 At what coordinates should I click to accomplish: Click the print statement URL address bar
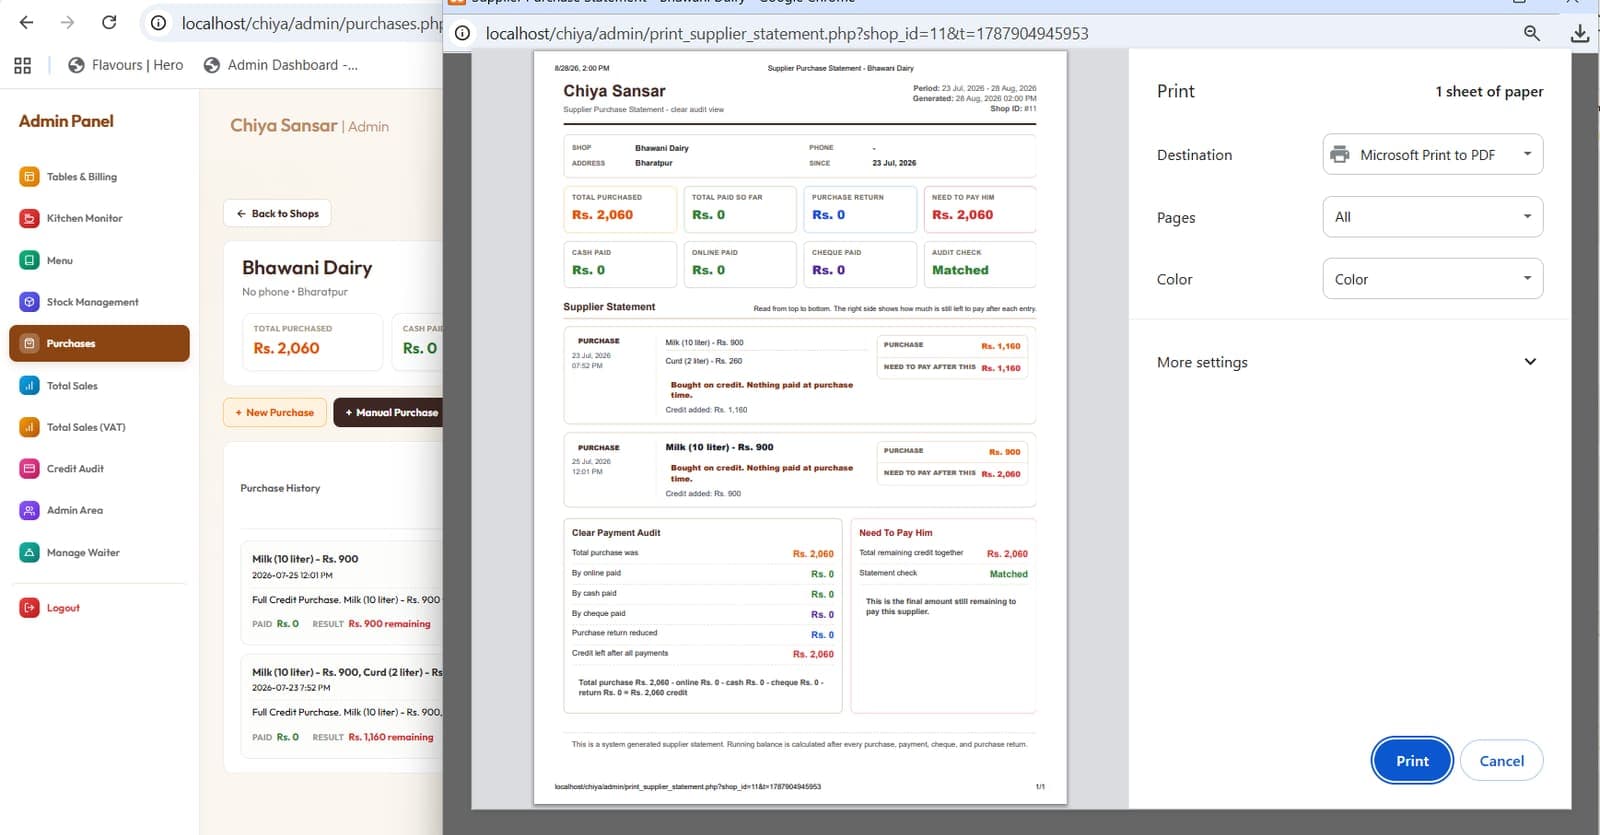(x=787, y=33)
